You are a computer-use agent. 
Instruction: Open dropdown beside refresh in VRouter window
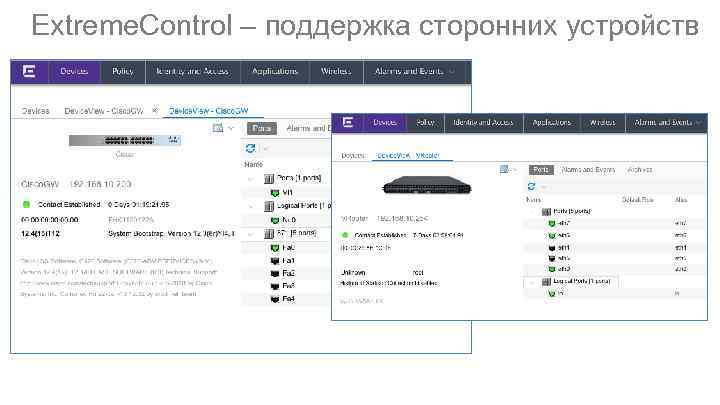[x=544, y=187]
